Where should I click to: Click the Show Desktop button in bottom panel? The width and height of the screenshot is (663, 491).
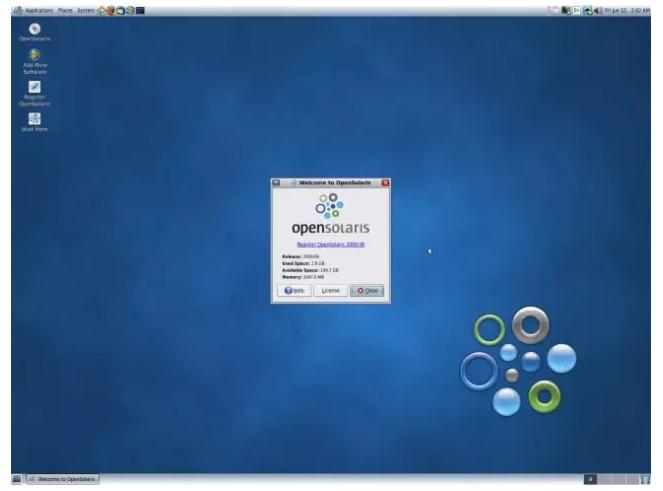click(17, 479)
